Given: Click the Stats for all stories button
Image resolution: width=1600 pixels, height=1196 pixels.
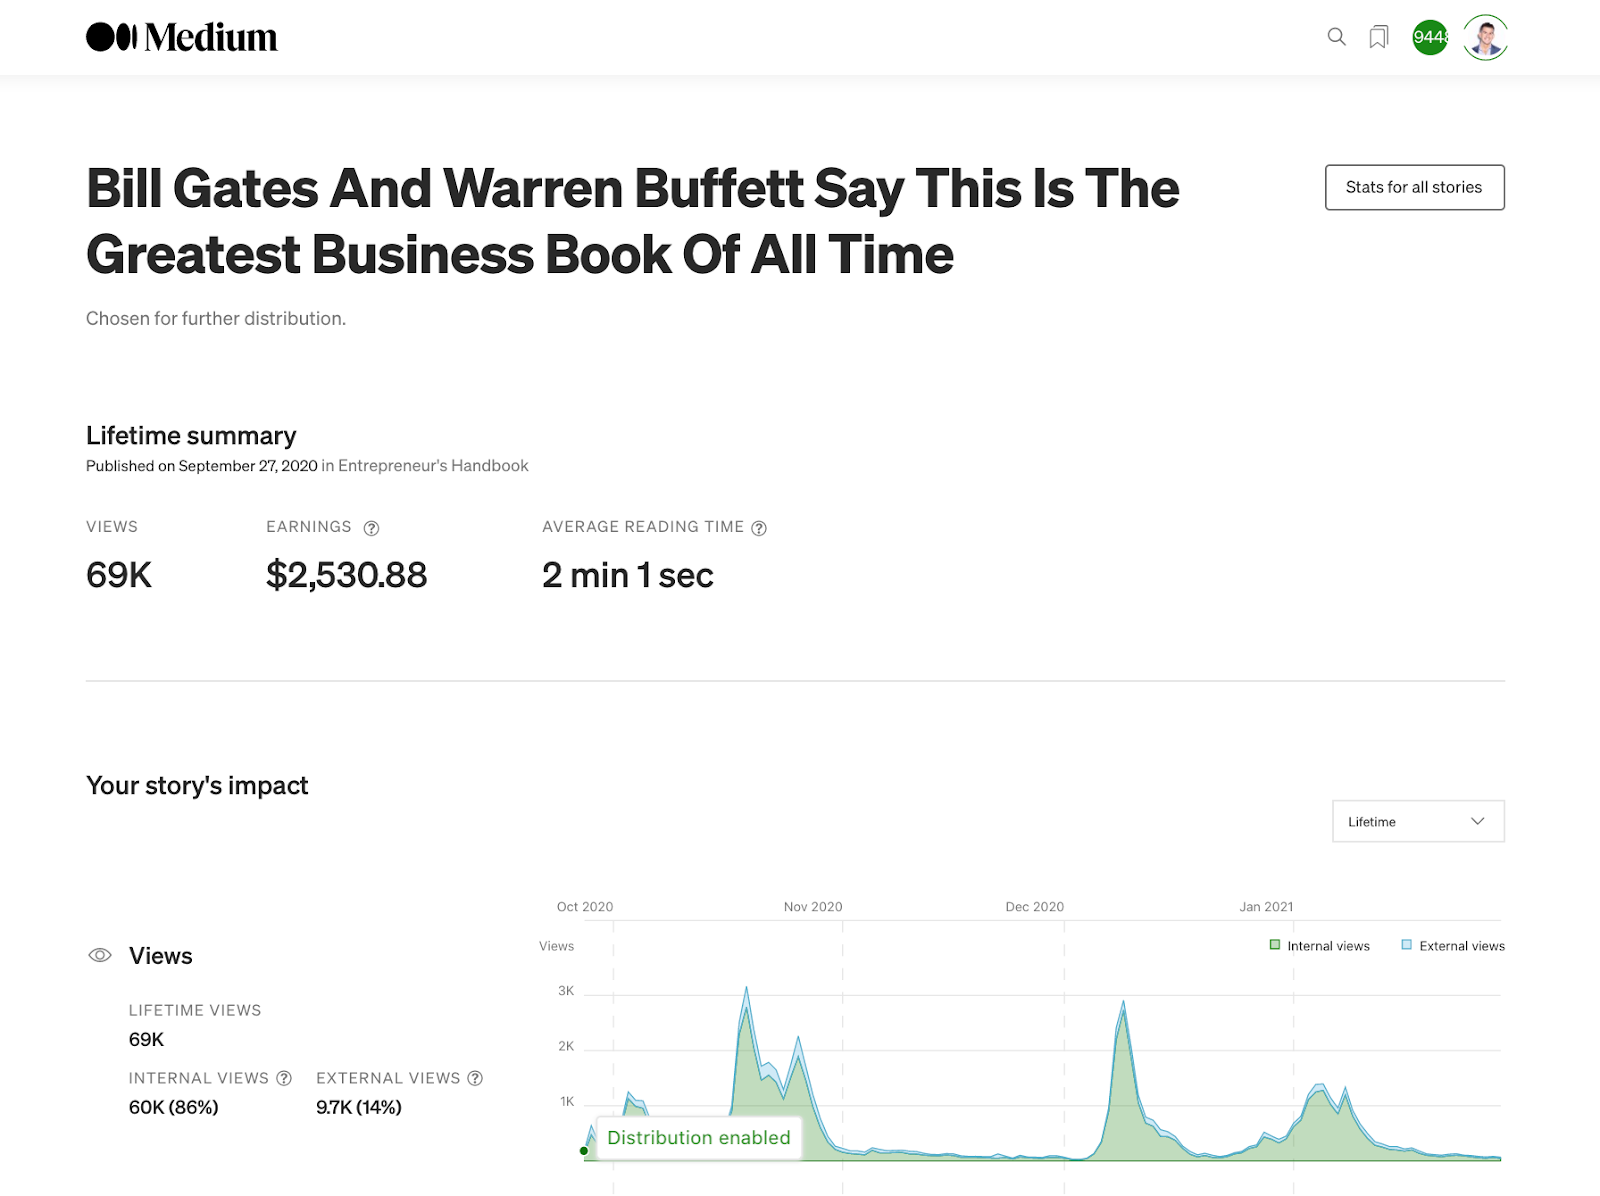Looking at the screenshot, I should tap(1414, 187).
